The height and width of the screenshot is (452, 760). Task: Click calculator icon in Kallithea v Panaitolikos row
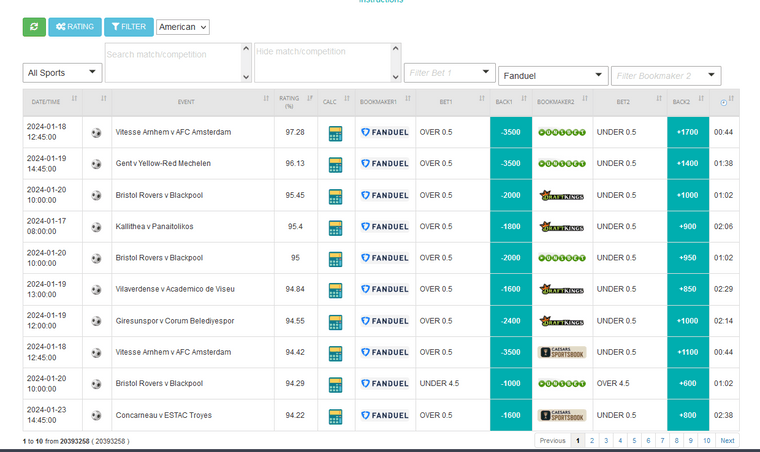(335, 227)
